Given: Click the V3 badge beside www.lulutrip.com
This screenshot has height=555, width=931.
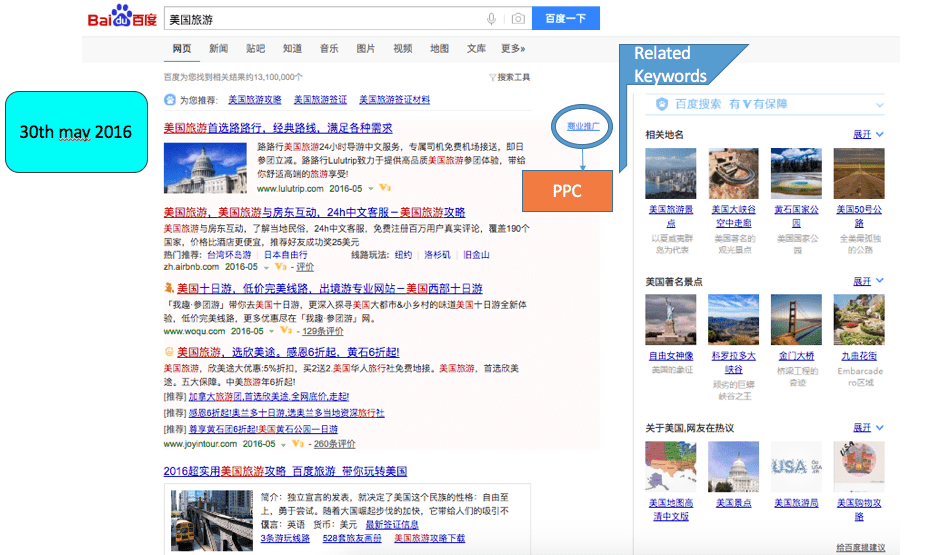Looking at the screenshot, I should pos(385,188).
